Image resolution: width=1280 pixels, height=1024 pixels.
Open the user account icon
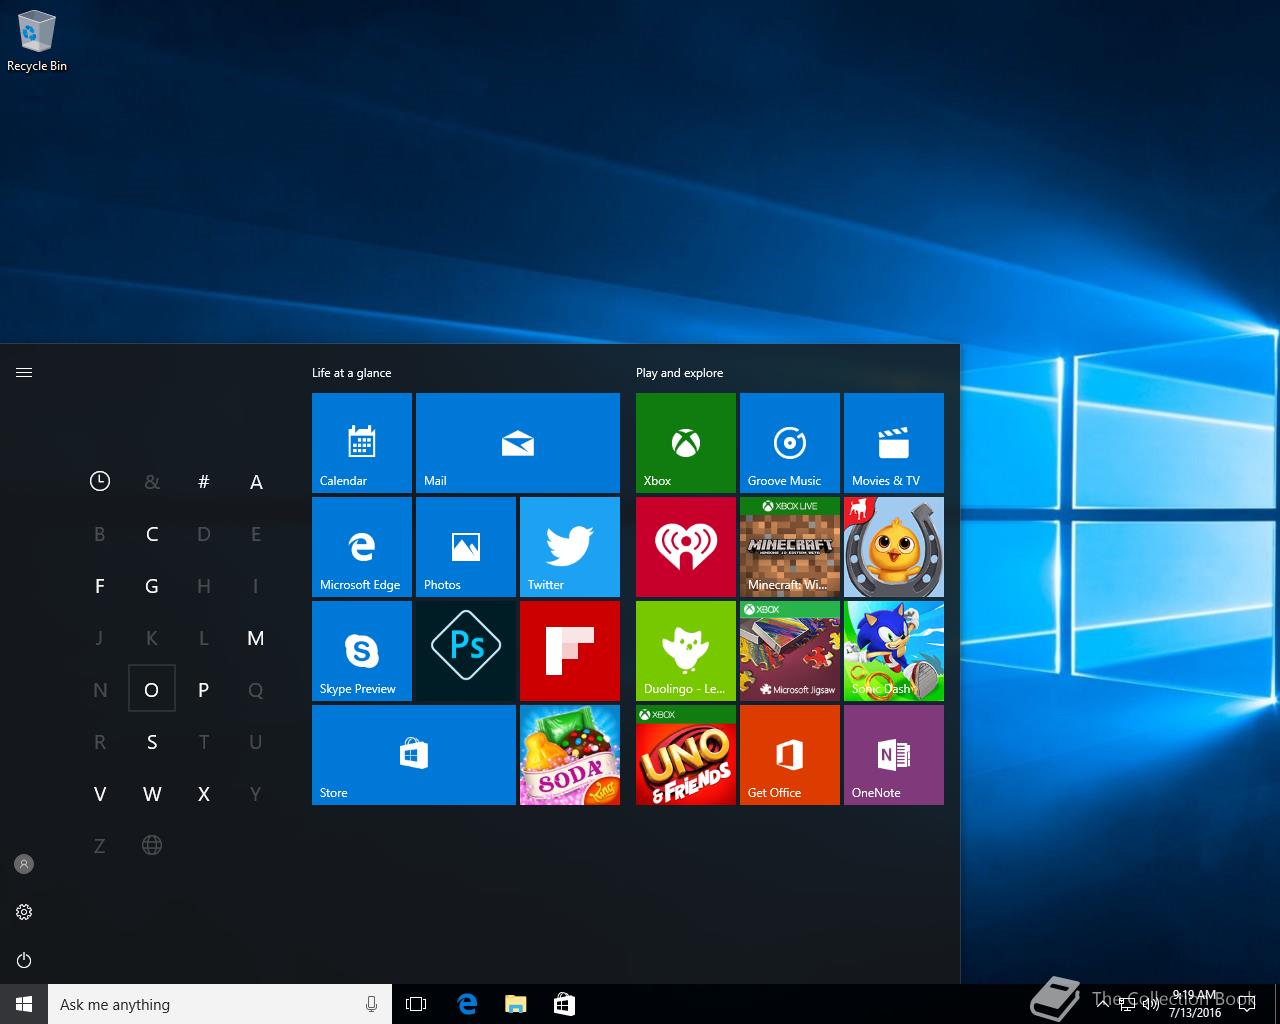24,864
